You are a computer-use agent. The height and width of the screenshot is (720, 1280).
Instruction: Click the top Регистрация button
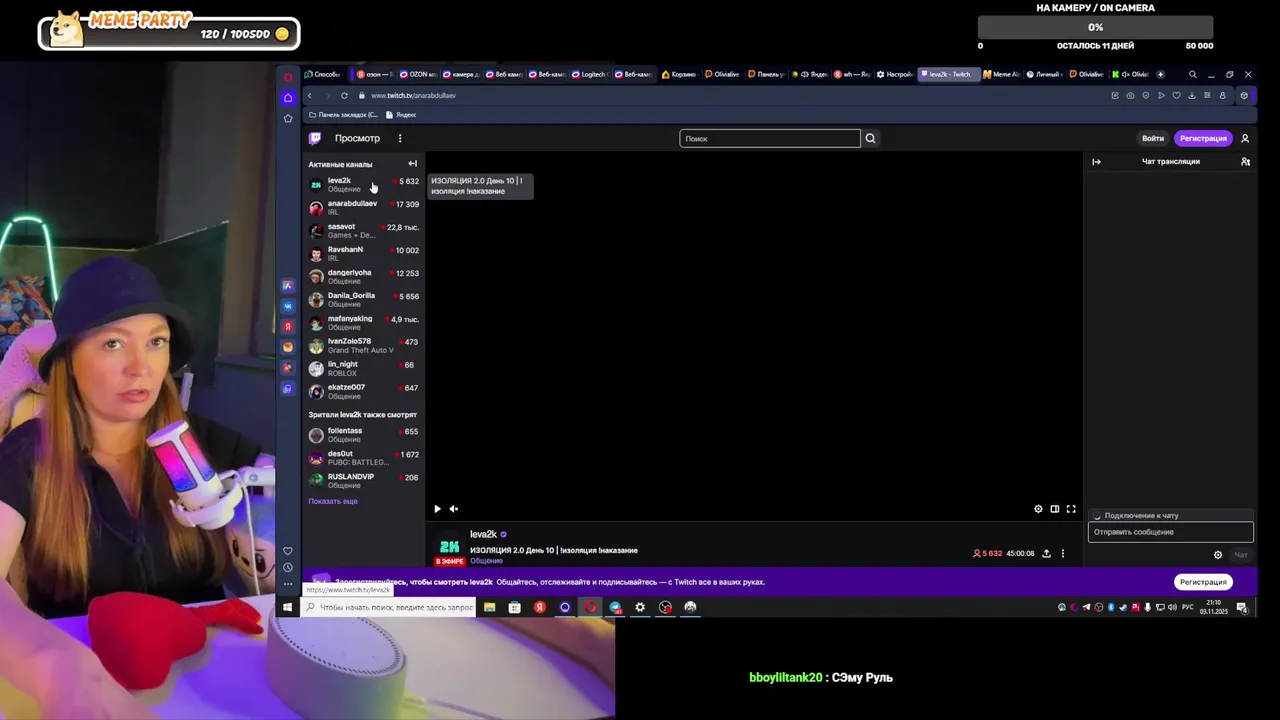(x=1203, y=138)
